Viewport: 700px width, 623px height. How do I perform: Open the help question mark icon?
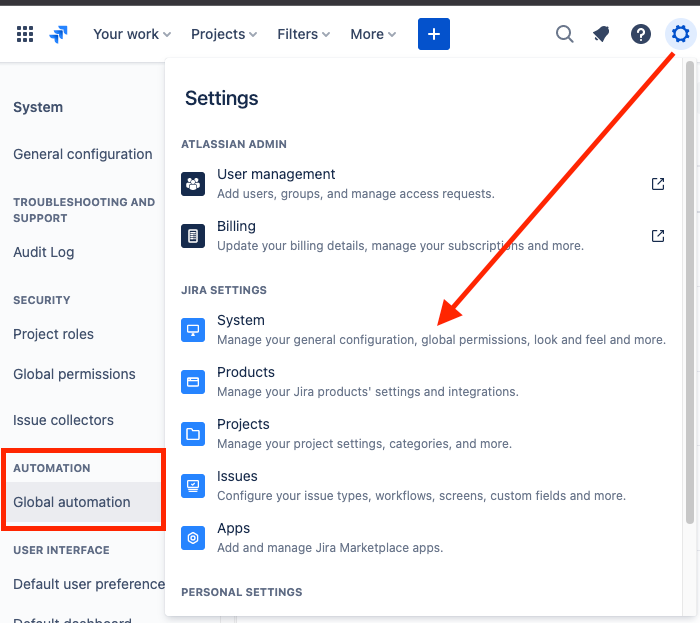pos(641,34)
